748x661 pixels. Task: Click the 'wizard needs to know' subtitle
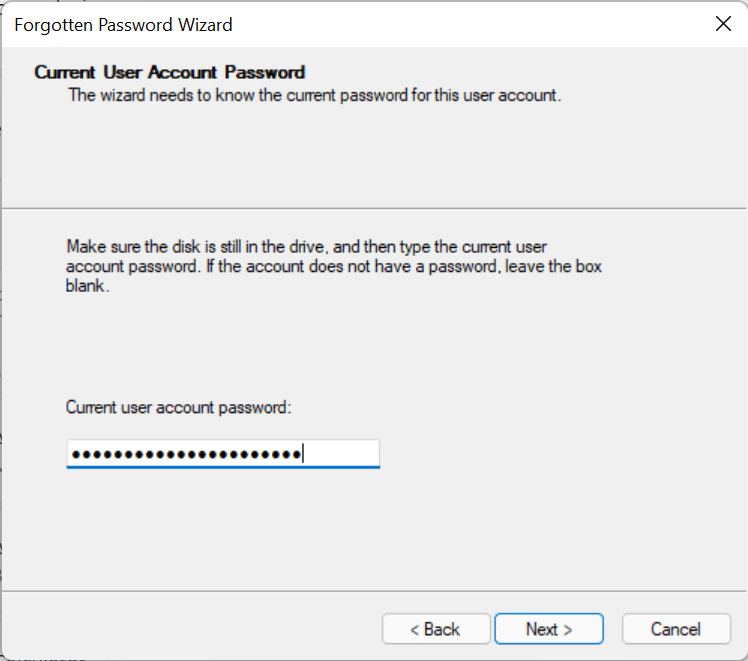(x=315, y=95)
